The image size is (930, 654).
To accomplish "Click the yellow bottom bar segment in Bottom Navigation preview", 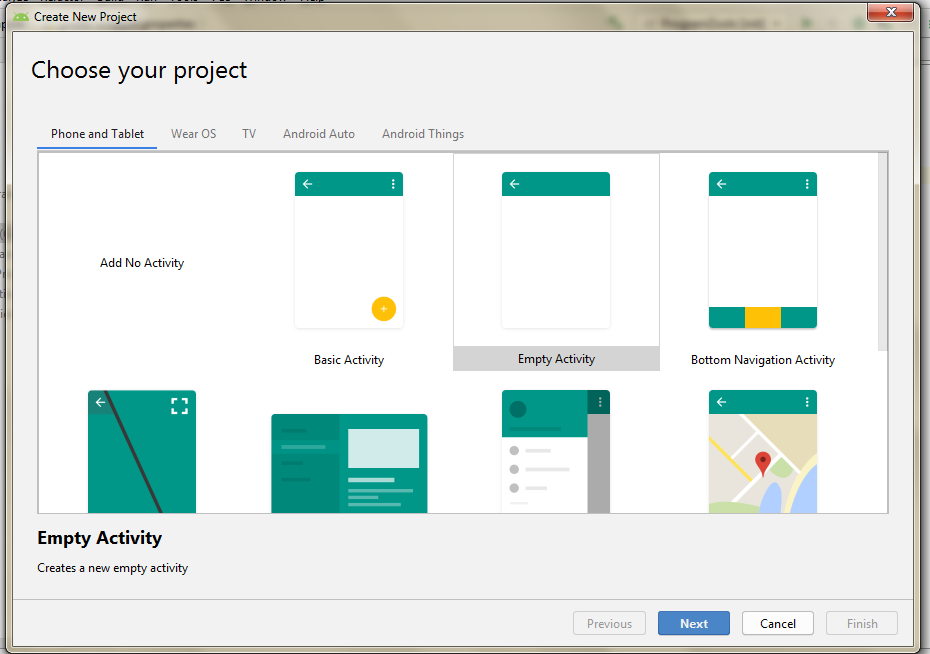I will [763, 317].
